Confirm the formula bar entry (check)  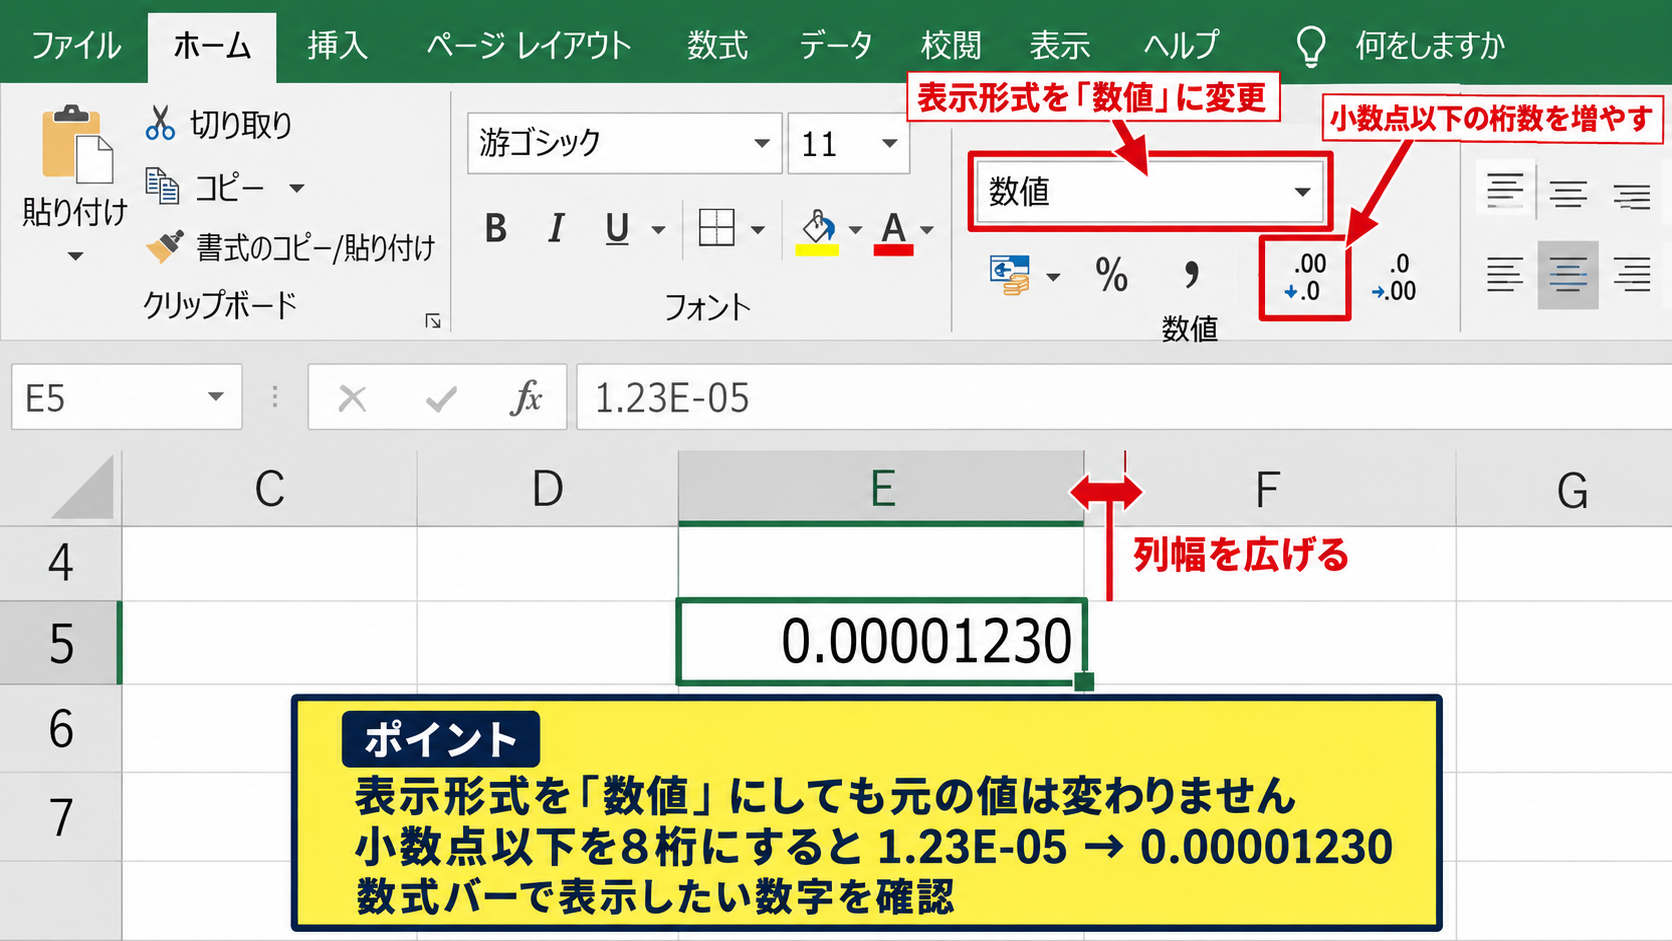pyautogui.click(x=441, y=399)
